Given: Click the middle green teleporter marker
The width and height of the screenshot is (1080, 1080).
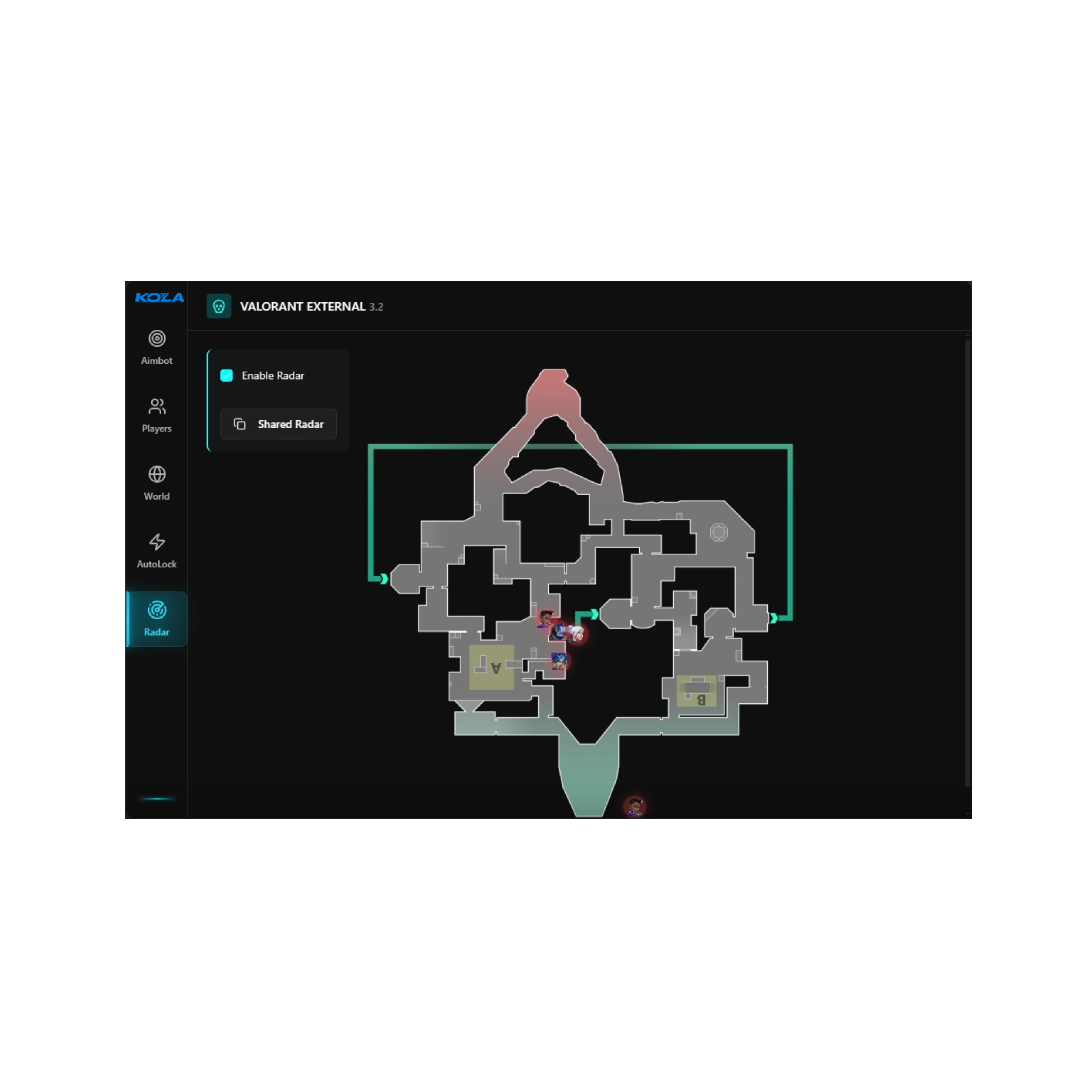Looking at the screenshot, I should (x=594, y=614).
